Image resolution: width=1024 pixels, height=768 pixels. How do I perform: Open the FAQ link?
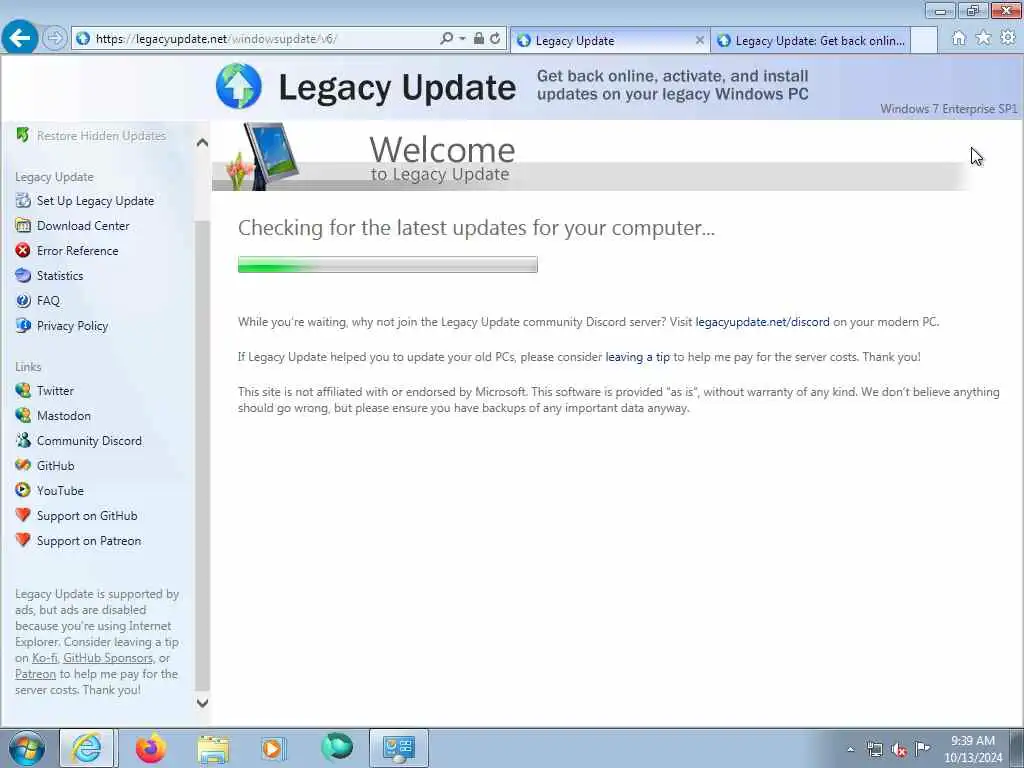[48, 301]
